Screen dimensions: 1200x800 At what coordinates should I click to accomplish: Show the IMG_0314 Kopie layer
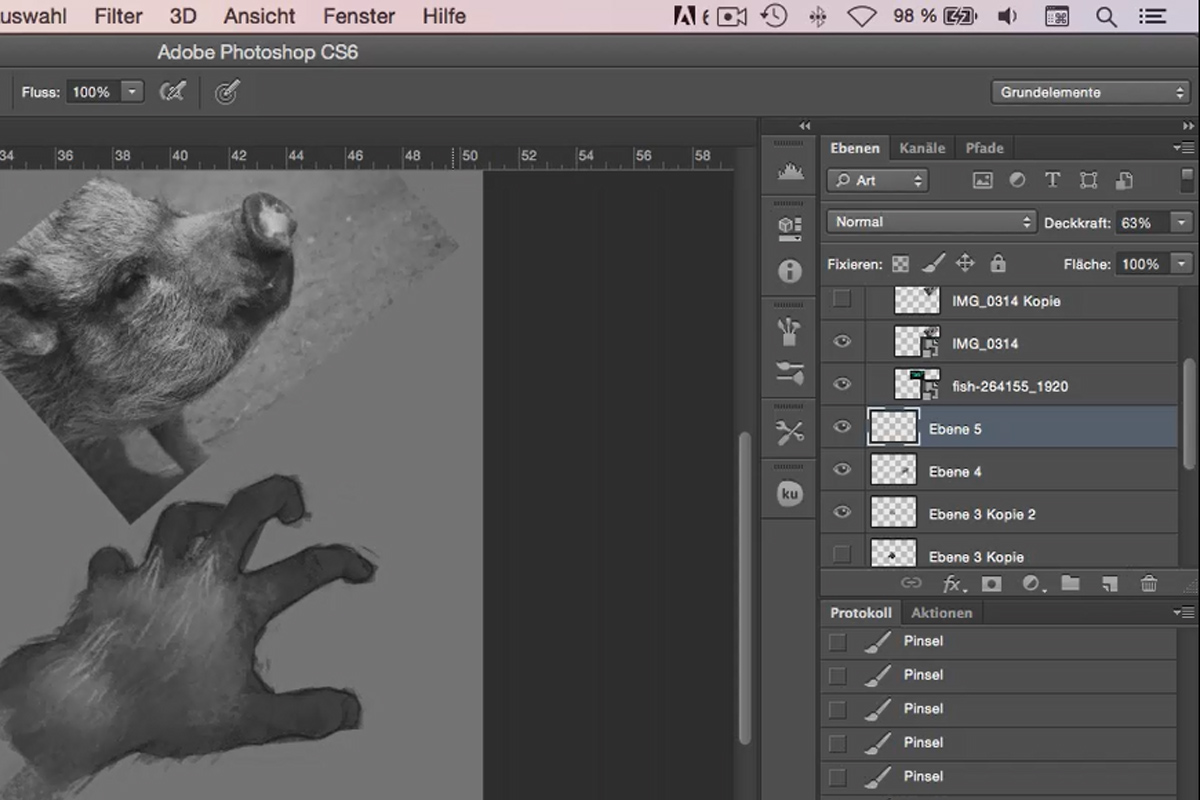(x=842, y=299)
